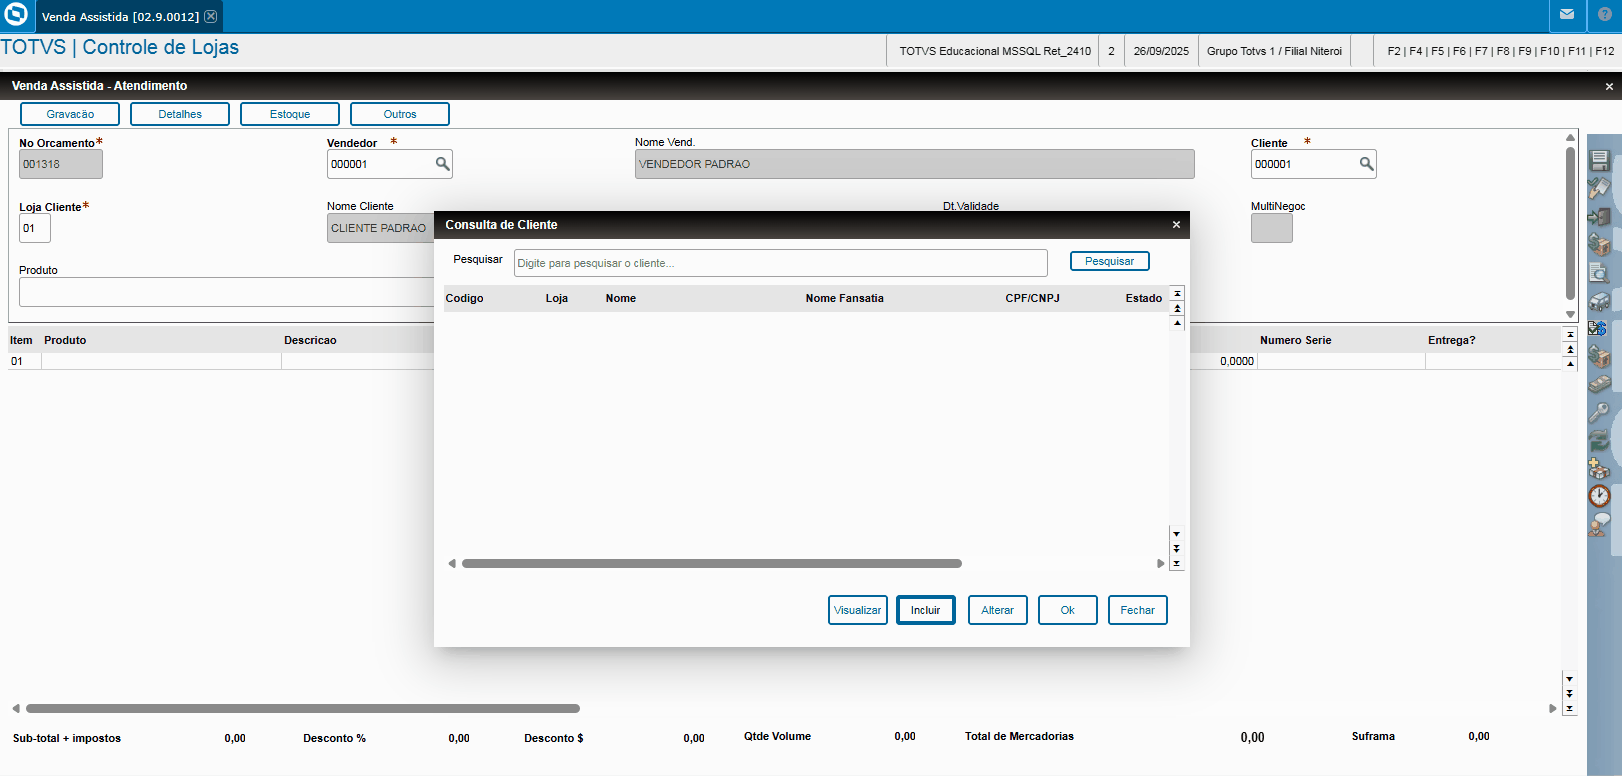
Task: Jump to first row in client list
Action: [x=1177, y=294]
